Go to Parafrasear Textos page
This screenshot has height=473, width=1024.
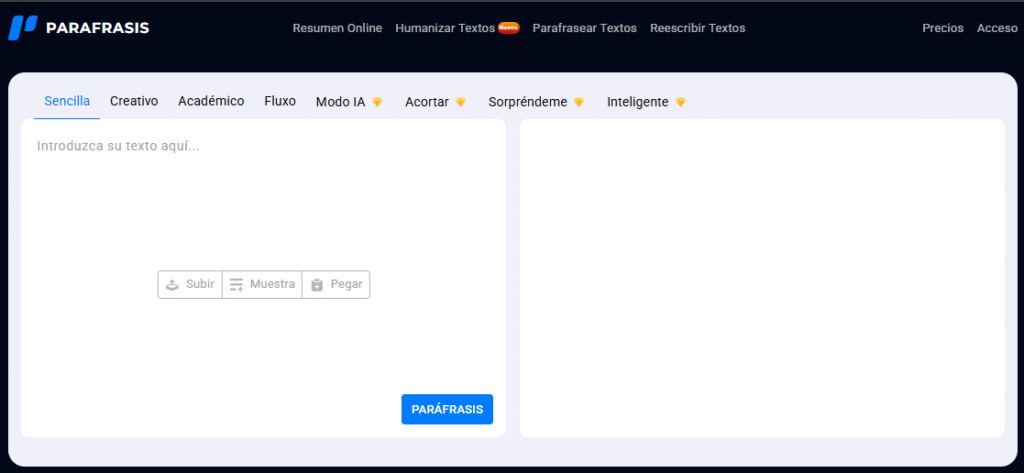(584, 28)
